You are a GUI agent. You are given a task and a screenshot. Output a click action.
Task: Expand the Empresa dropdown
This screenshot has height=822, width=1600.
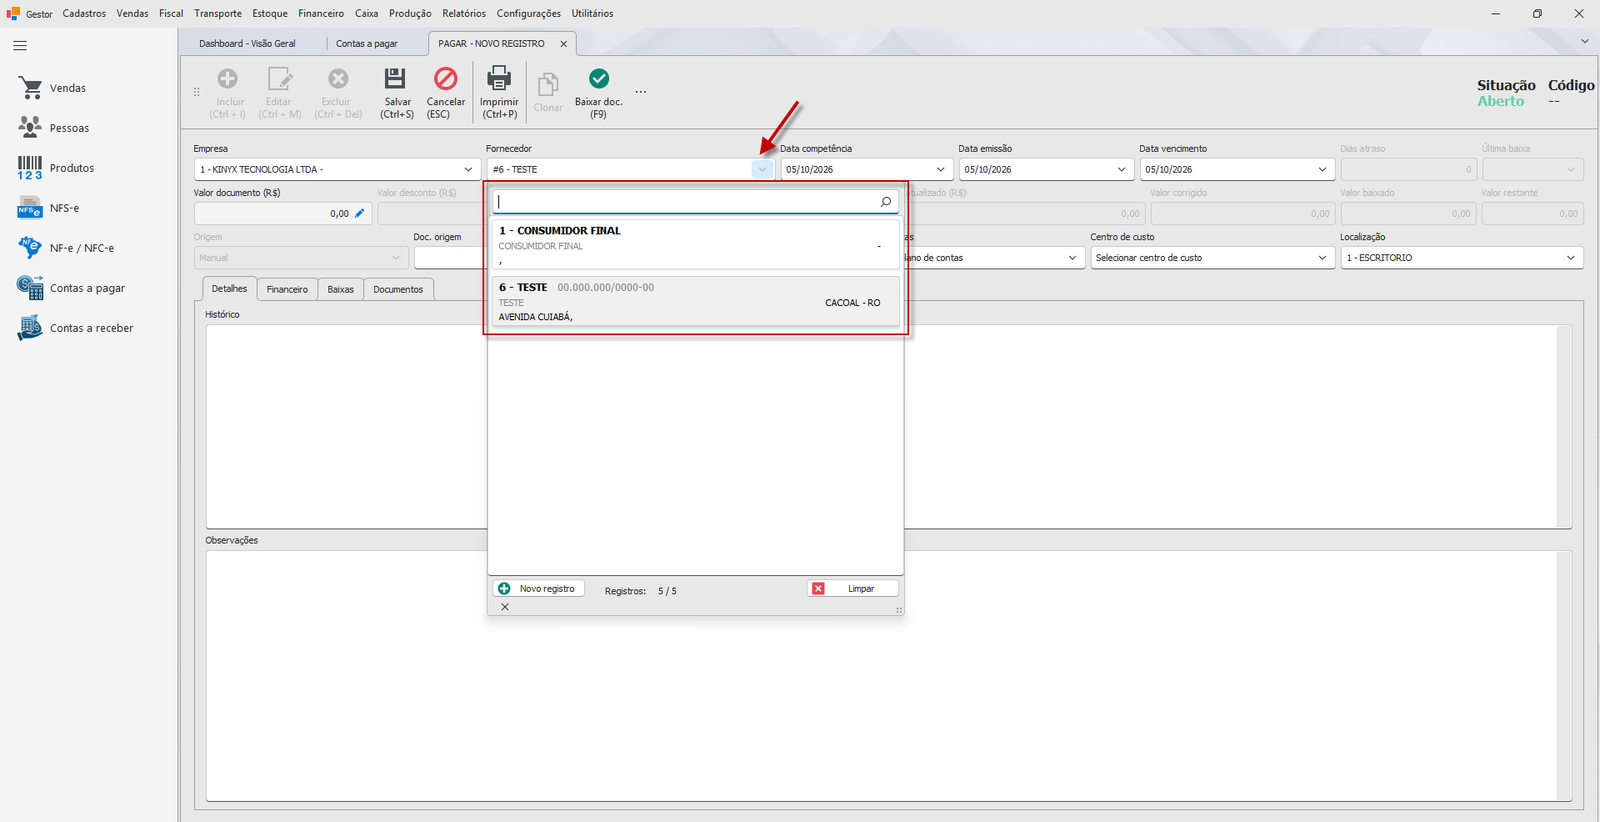coord(468,170)
